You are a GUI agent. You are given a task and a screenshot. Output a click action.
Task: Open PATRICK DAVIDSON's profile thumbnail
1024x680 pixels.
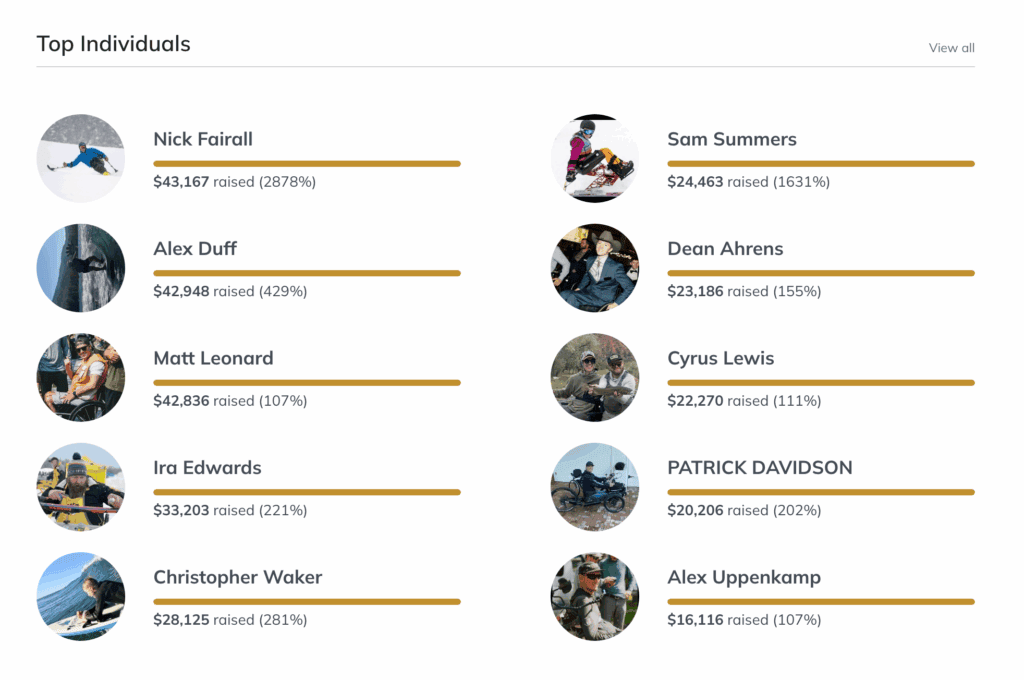595,487
